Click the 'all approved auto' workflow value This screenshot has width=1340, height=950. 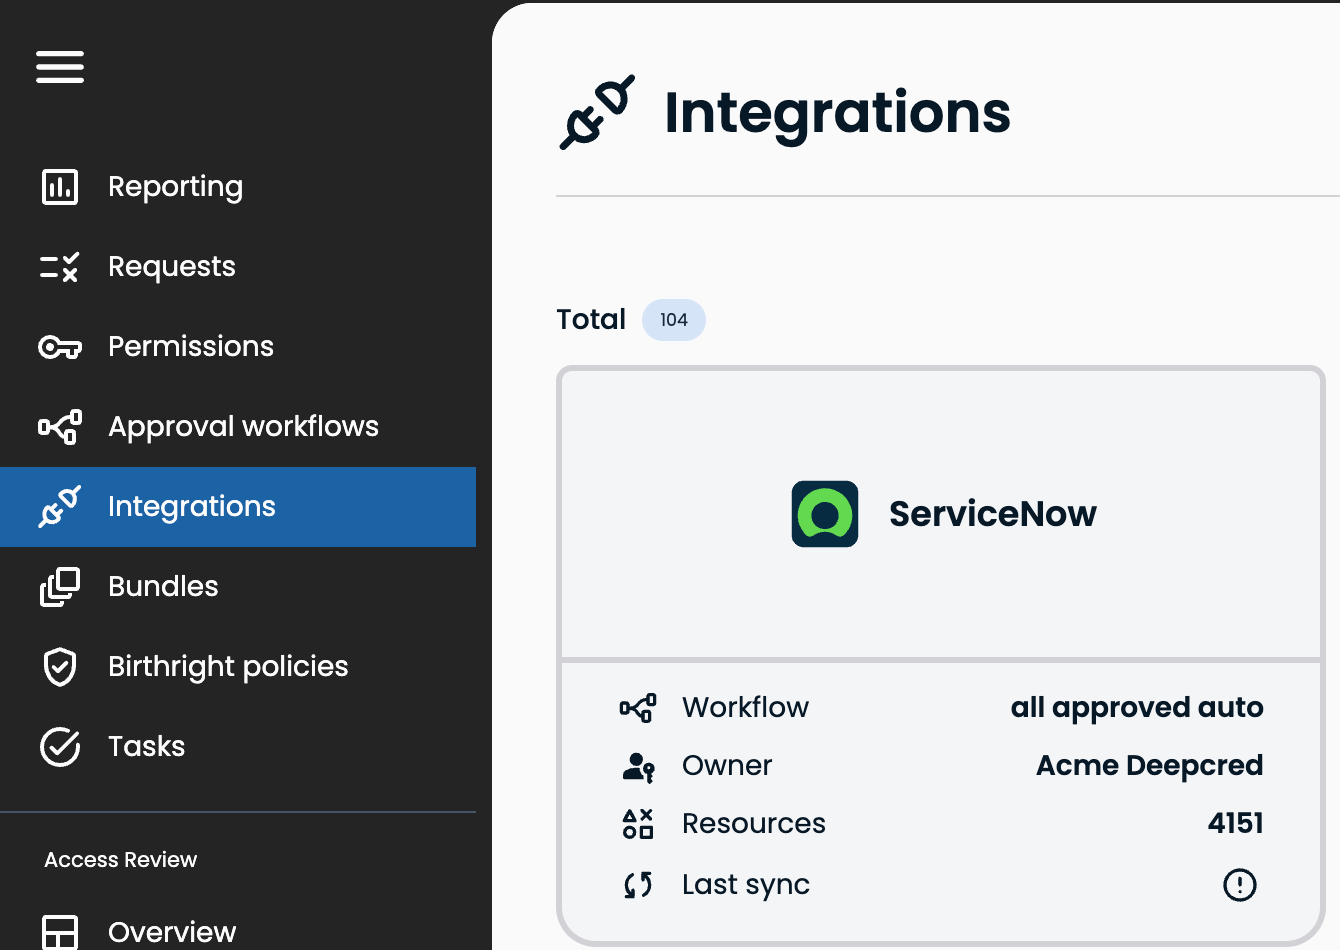click(x=1137, y=708)
